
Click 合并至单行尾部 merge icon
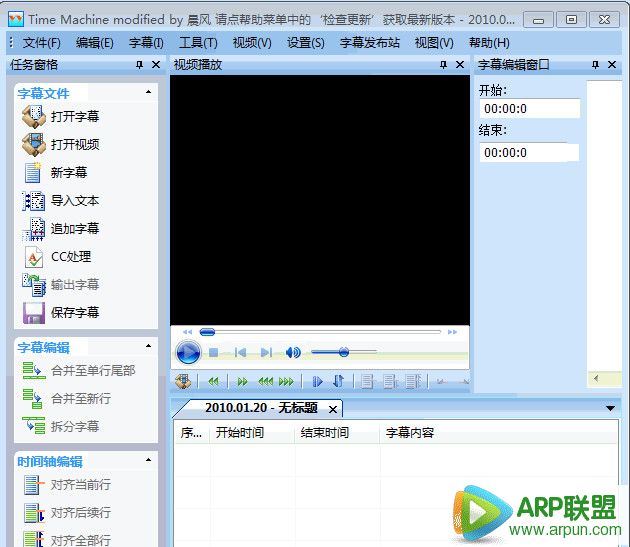pos(34,371)
